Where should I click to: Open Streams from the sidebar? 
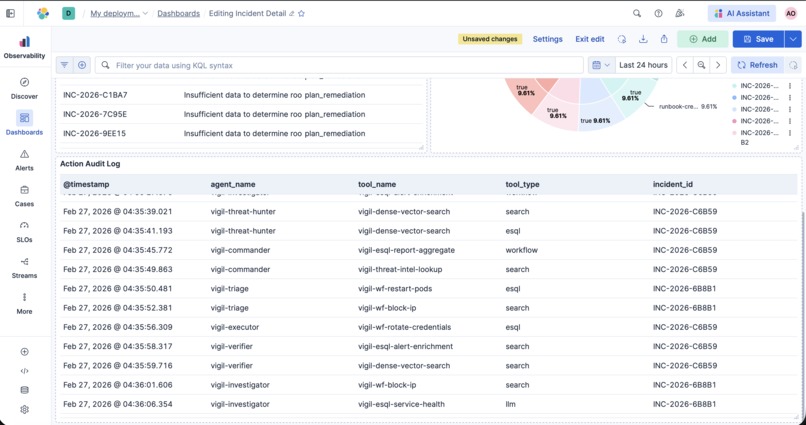pyautogui.click(x=24, y=268)
